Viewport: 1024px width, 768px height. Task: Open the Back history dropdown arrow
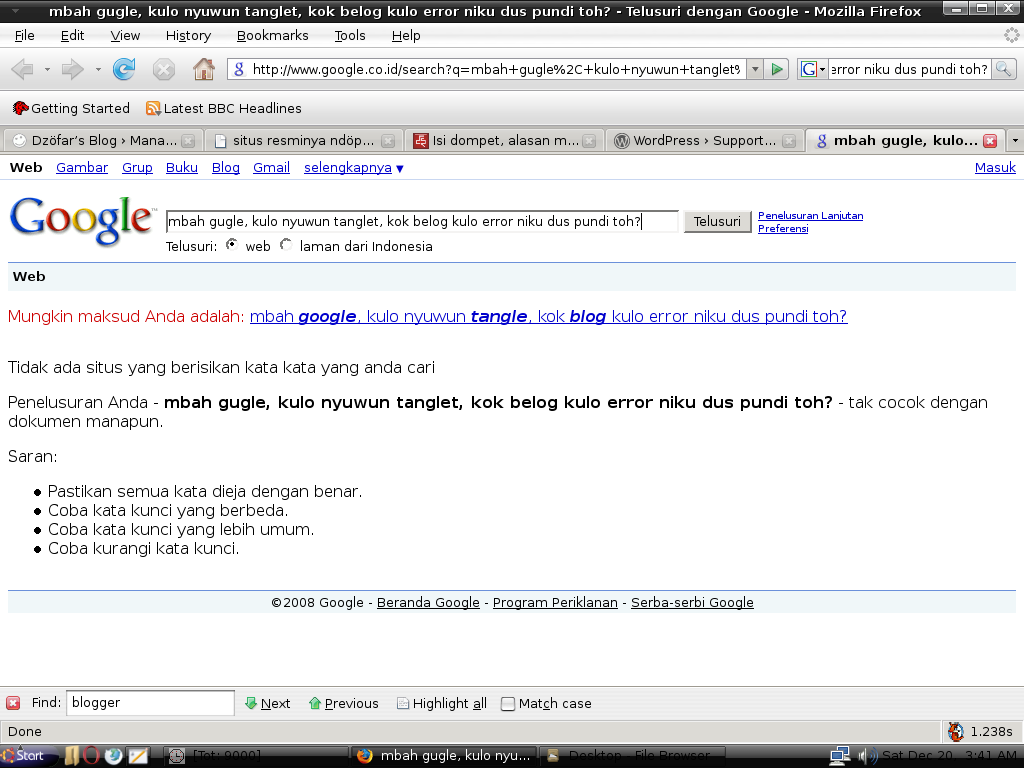(x=47, y=69)
